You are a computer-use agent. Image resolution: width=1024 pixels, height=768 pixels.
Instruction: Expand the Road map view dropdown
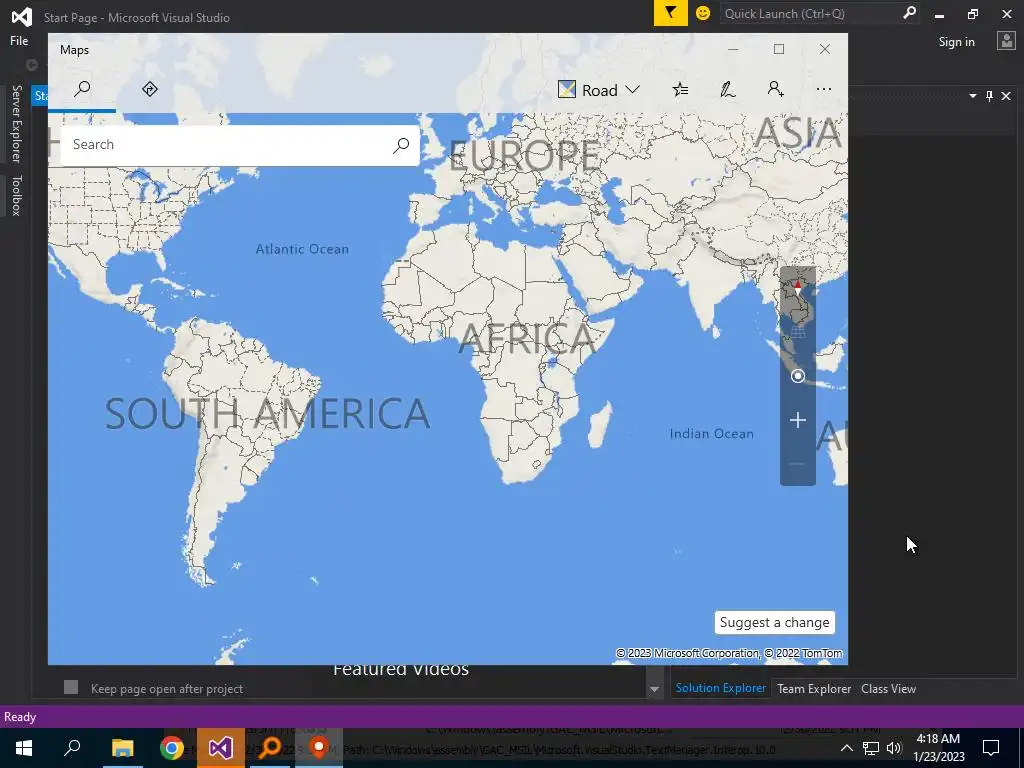[x=598, y=89]
